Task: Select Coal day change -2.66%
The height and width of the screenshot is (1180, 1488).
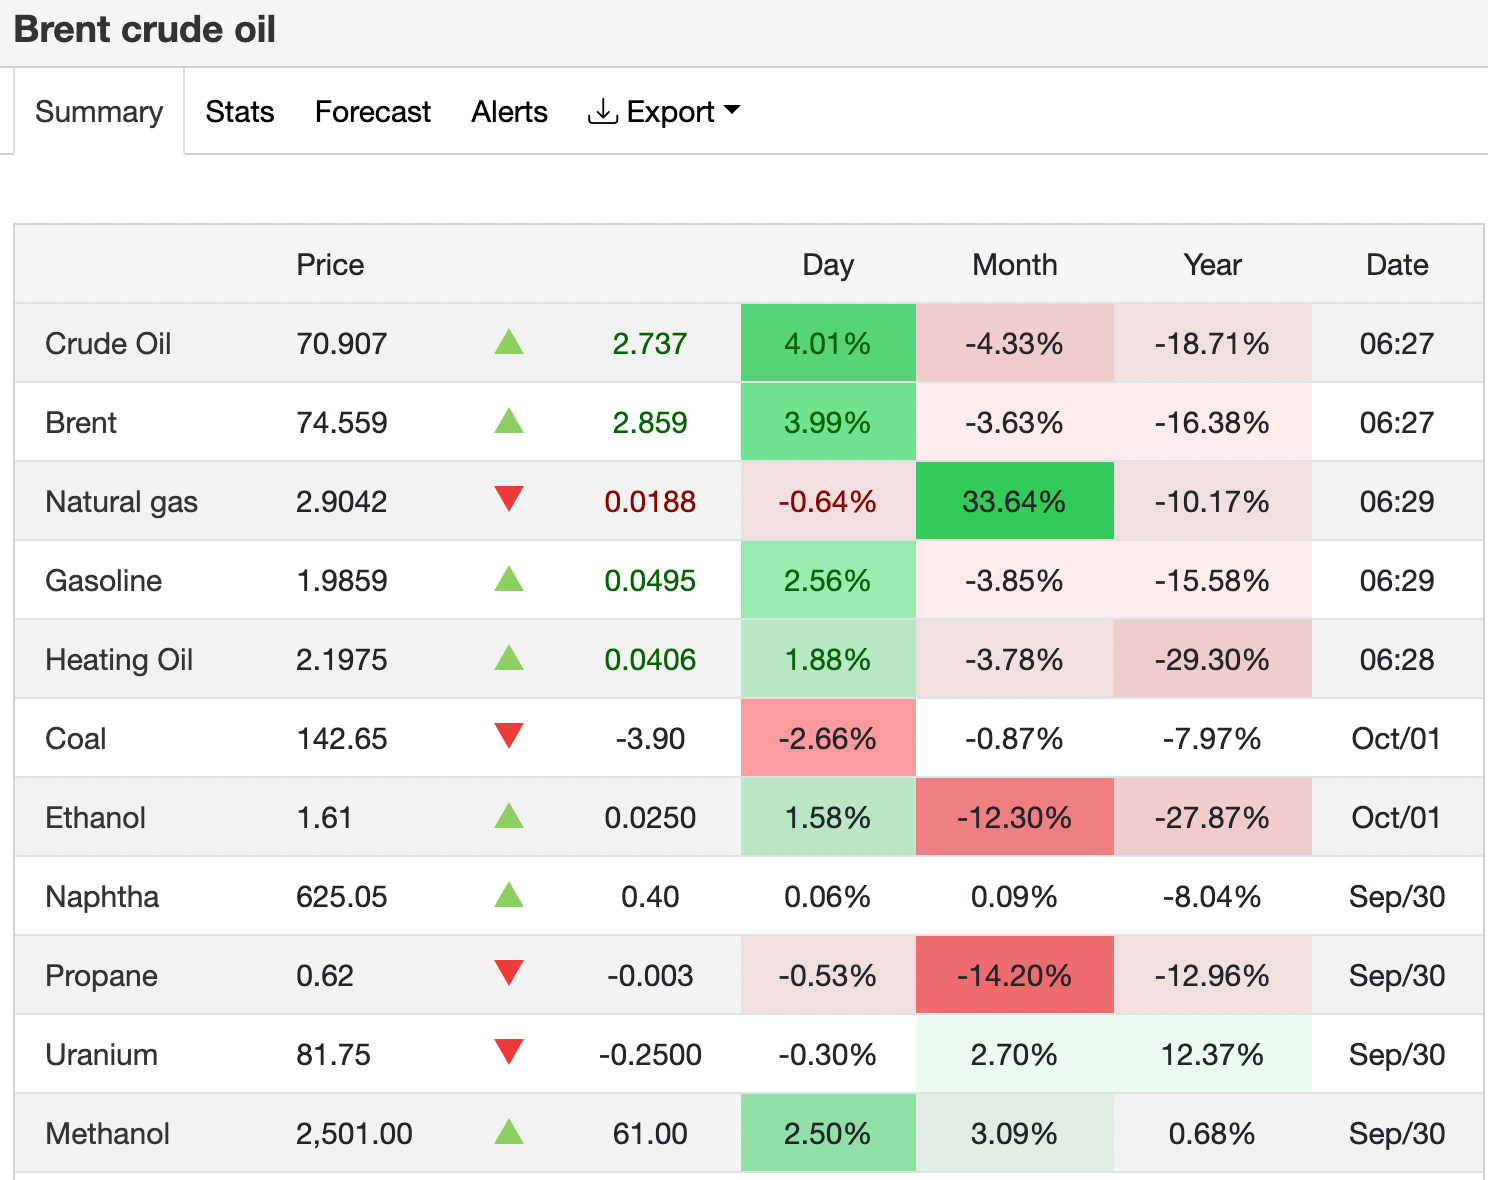Action: point(828,739)
